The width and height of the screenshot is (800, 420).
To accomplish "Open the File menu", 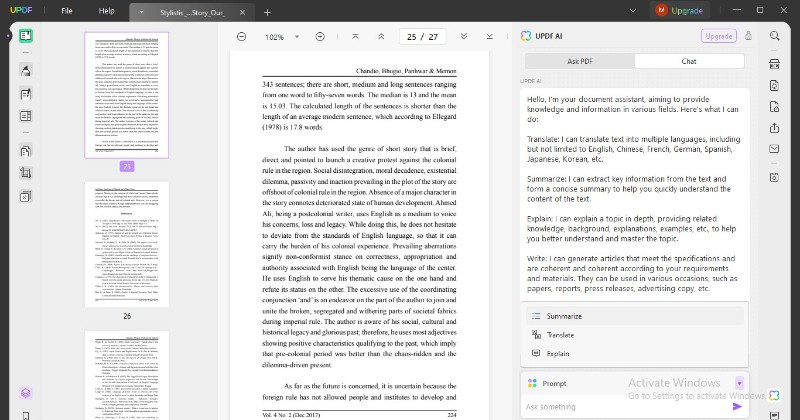I will point(67,11).
